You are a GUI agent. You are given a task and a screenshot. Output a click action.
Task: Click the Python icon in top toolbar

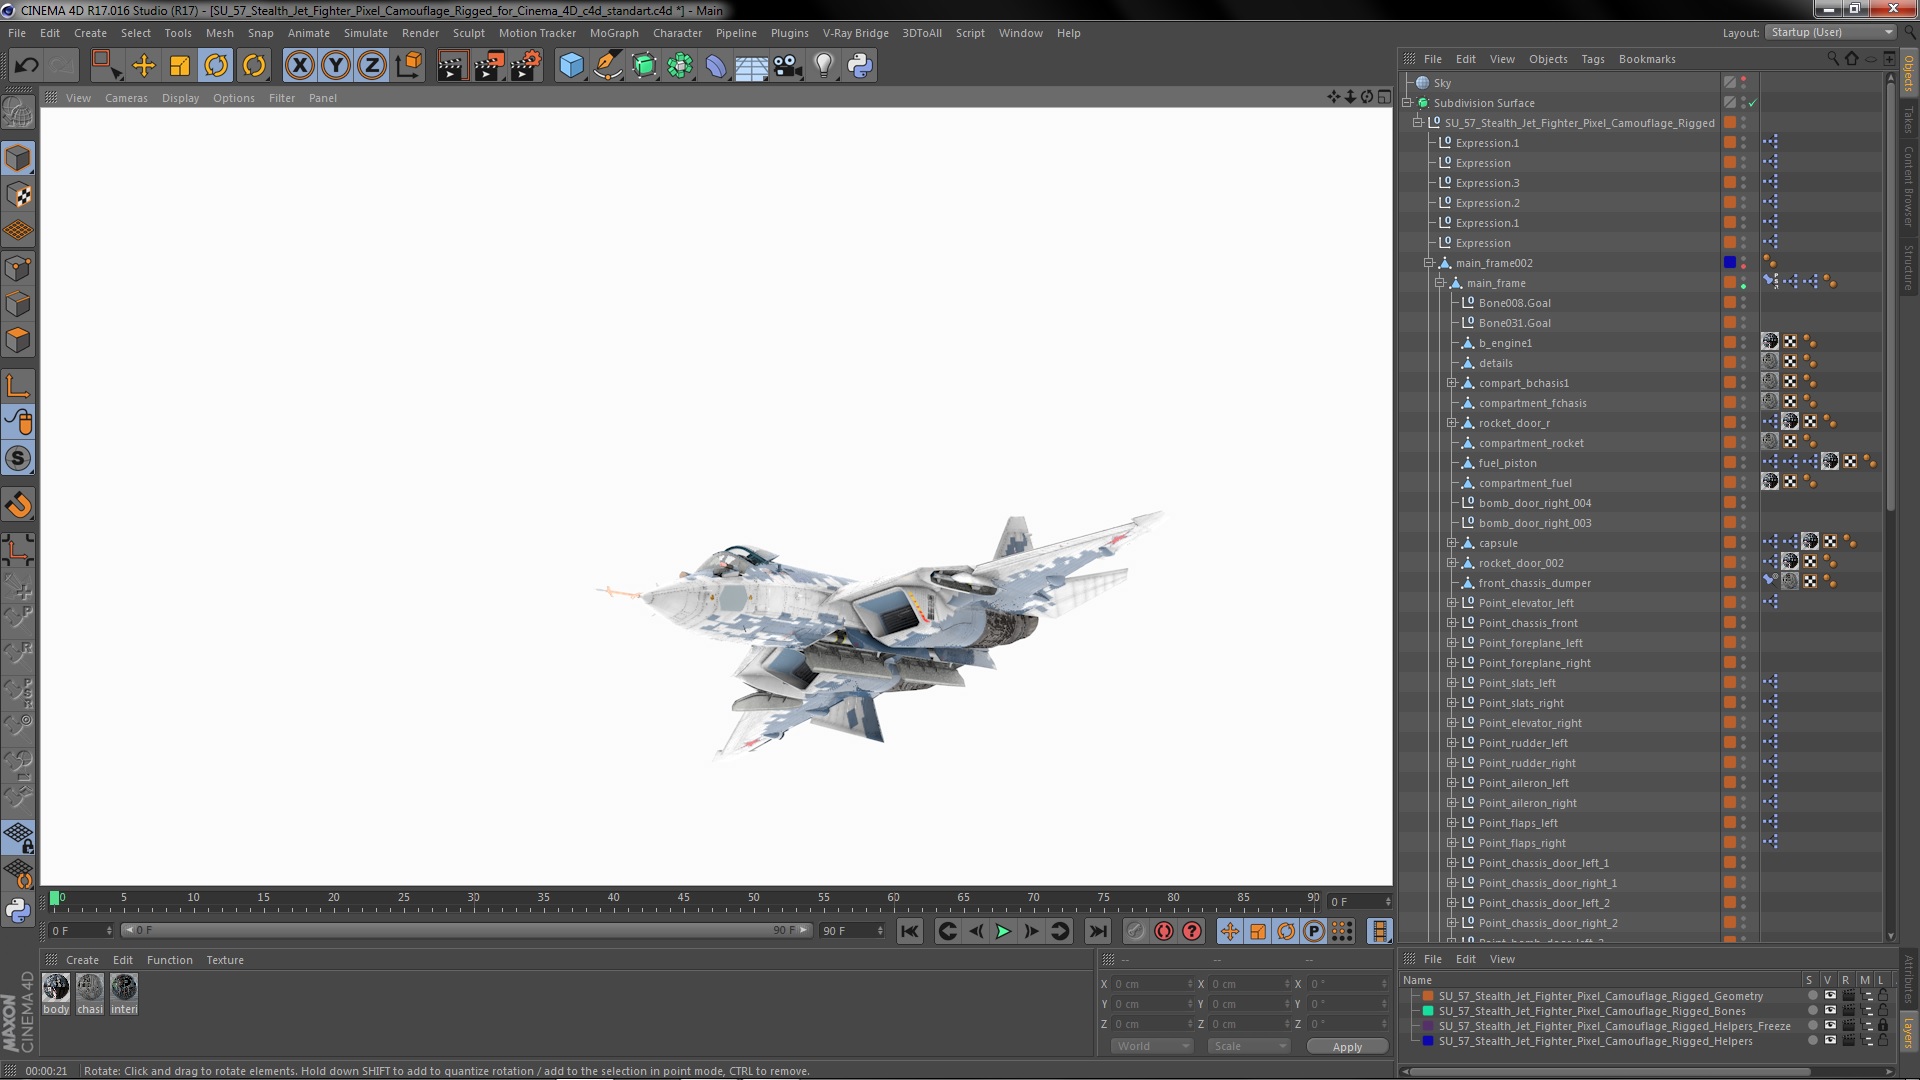[x=860, y=66]
